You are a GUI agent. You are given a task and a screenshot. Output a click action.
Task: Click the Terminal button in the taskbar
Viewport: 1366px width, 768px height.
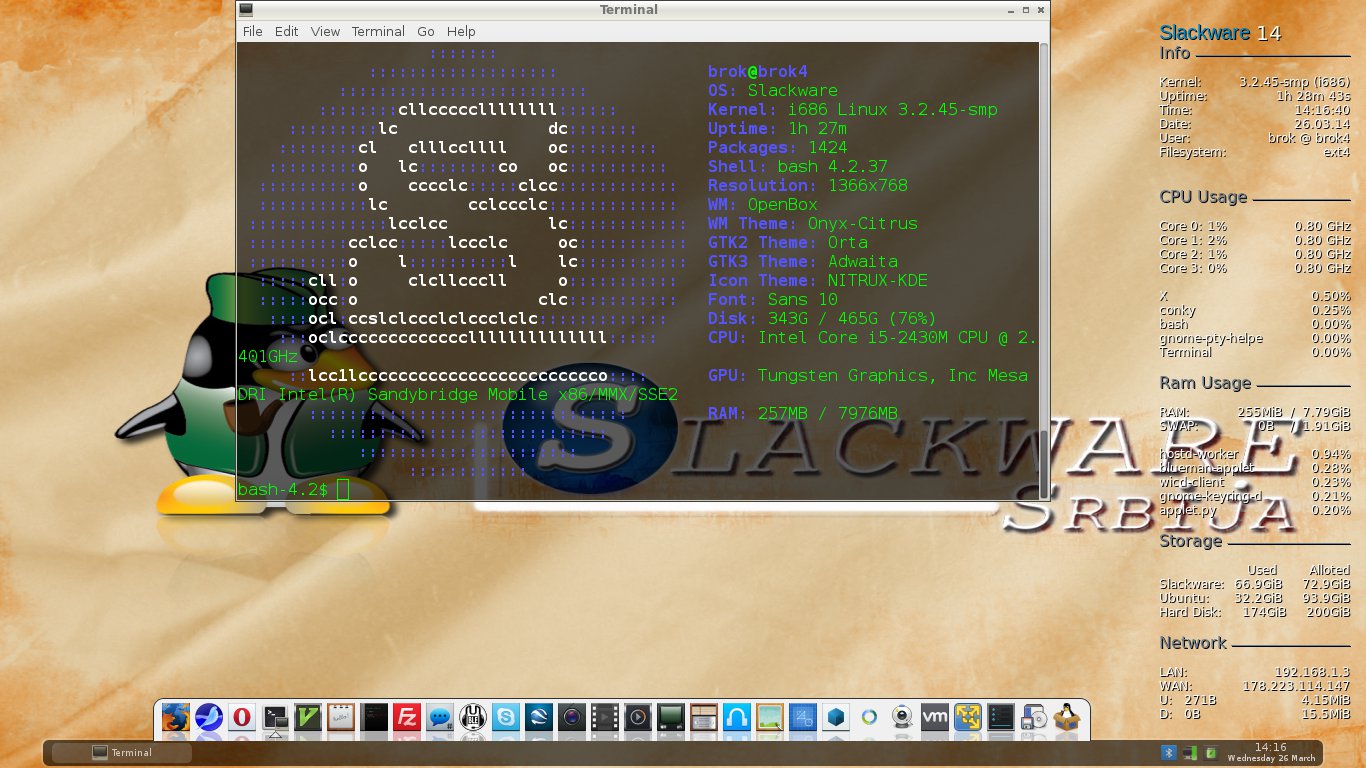122,752
